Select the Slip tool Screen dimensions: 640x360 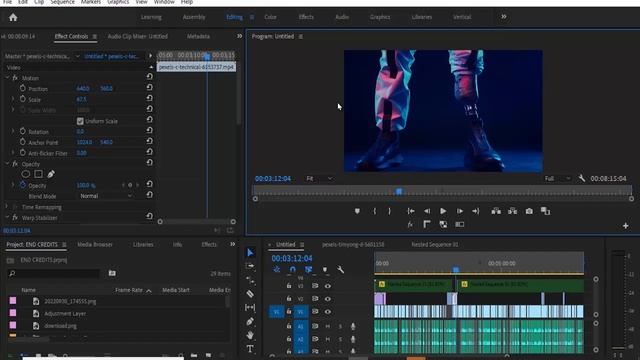point(250,307)
